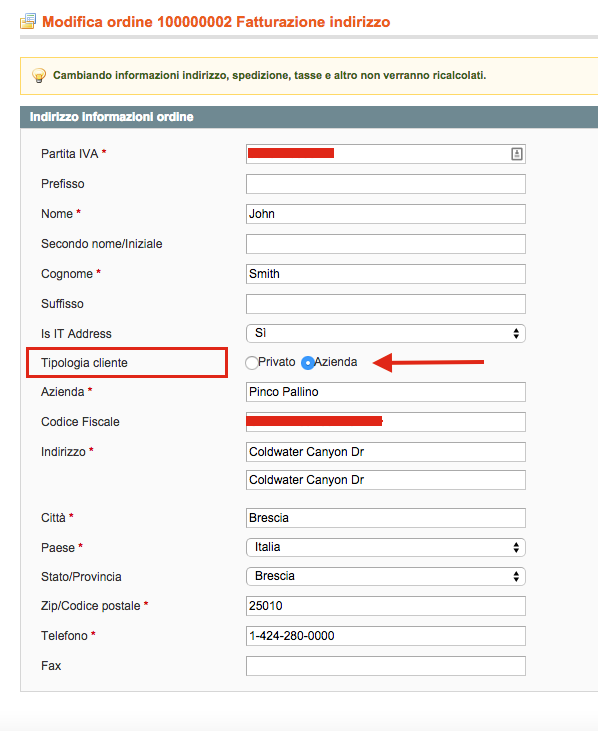Click the Codice Fiscale input field
Viewport: 598px width, 731px height.
pyautogui.click(x=386, y=422)
